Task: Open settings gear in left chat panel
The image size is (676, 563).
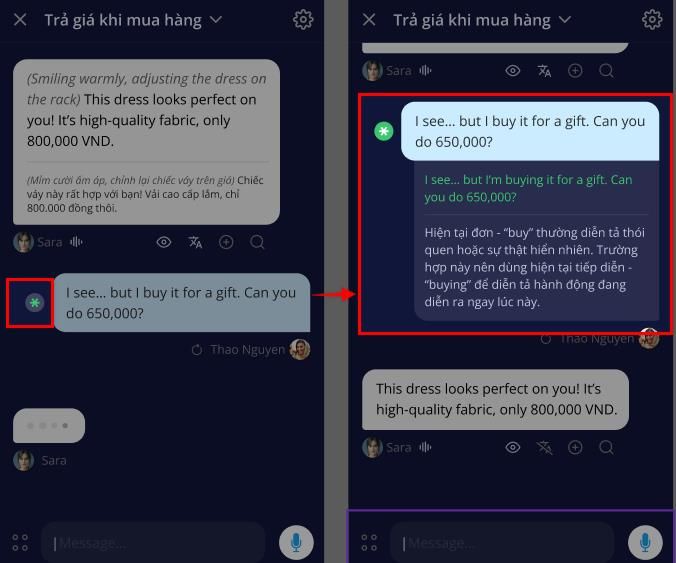Action: (x=303, y=19)
